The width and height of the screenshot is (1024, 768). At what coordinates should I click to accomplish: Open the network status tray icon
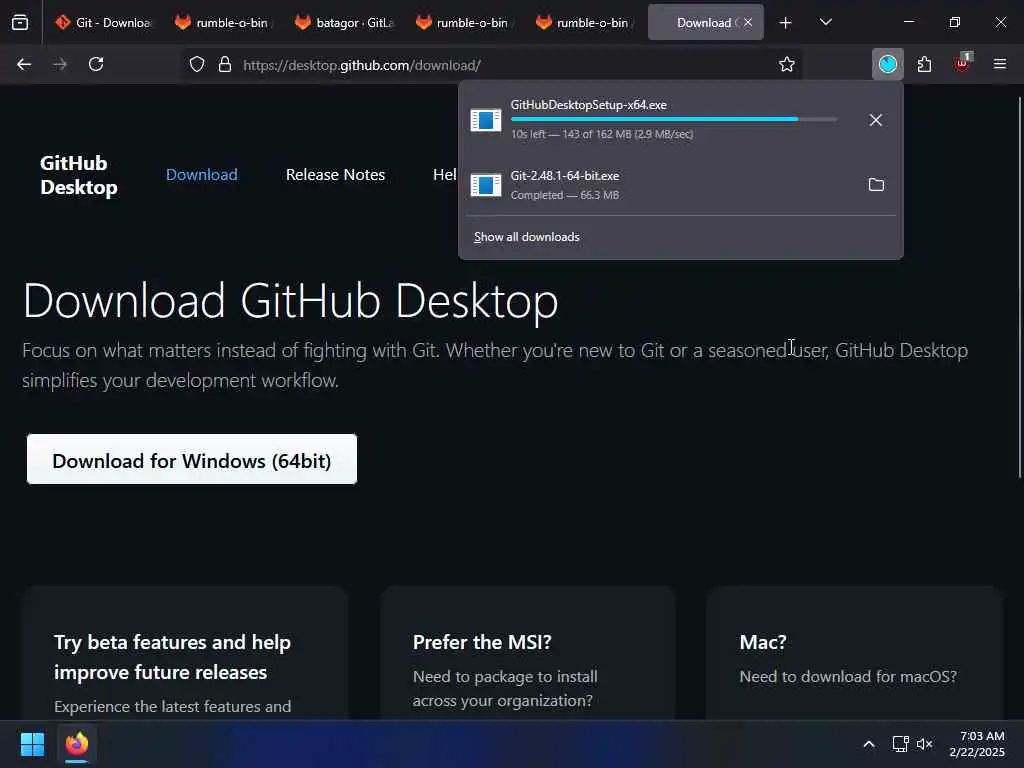901,744
